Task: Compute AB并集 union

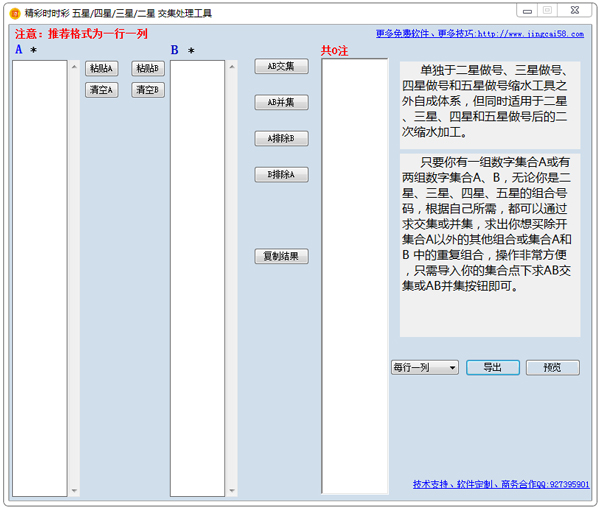Action: [281, 102]
